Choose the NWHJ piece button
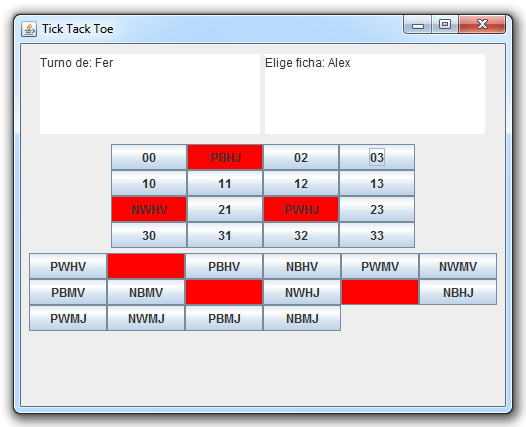 (302, 292)
